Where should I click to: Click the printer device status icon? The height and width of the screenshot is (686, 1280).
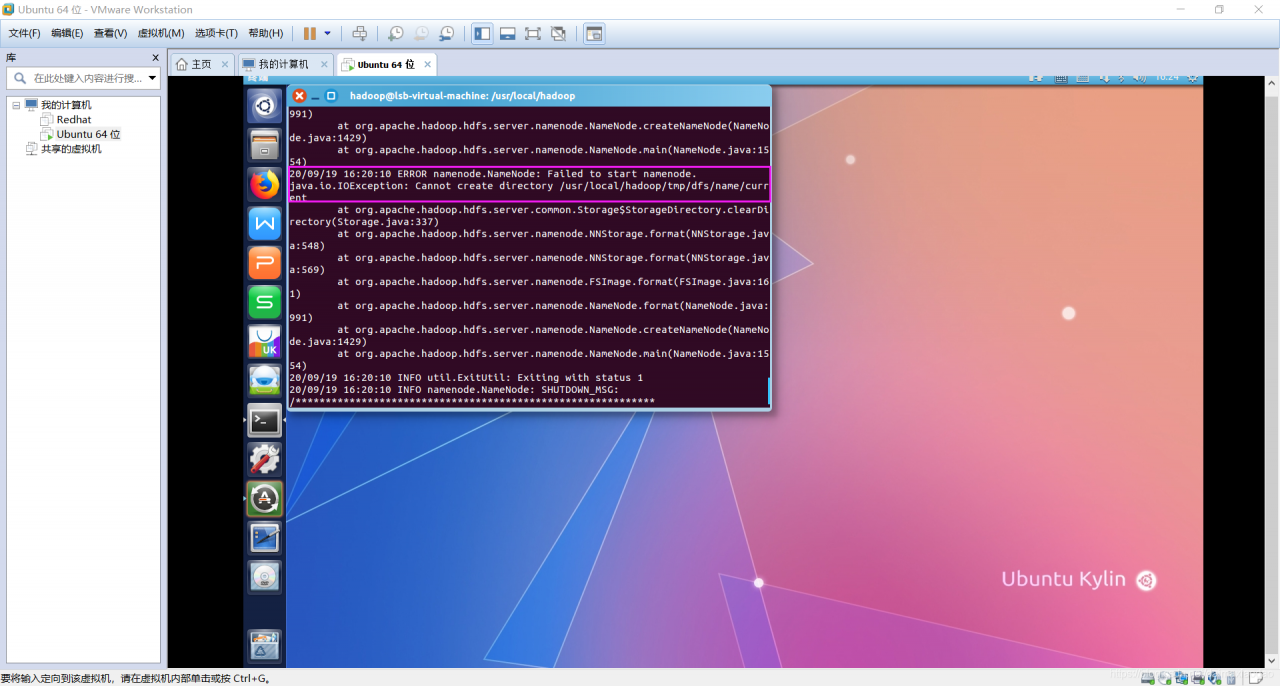tap(1197, 677)
